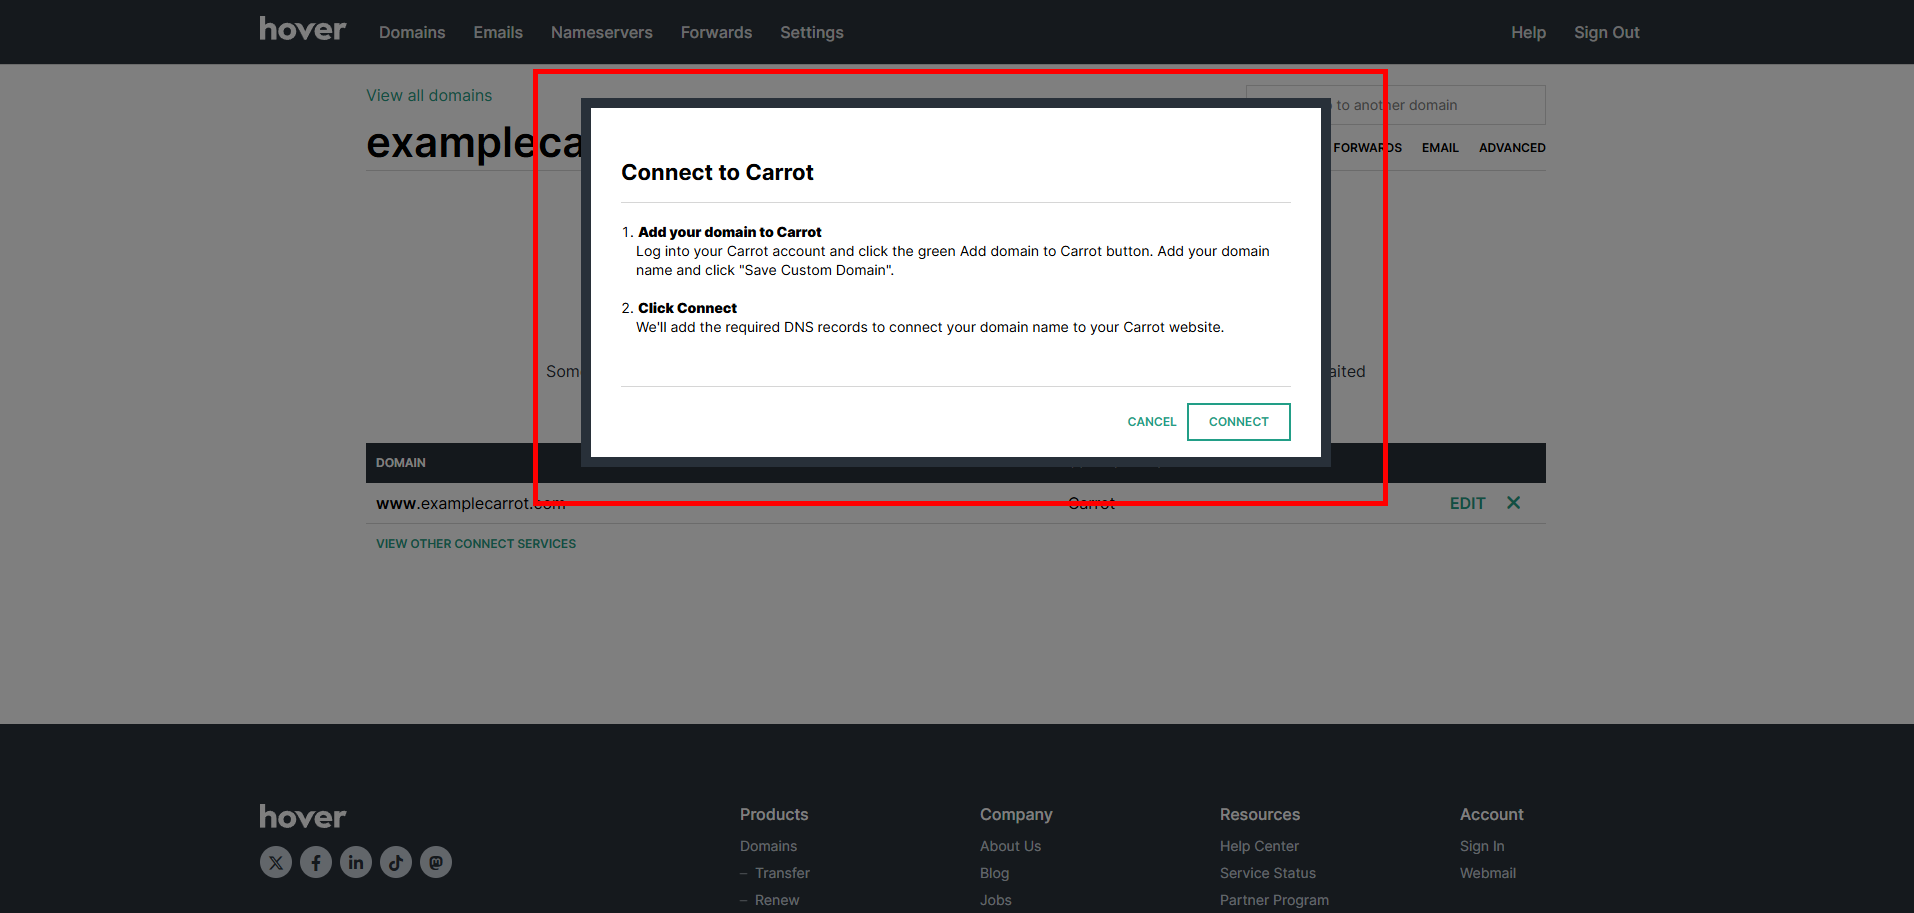
Task: Open the TikTok social icon in footer
Action: point(396,862)
